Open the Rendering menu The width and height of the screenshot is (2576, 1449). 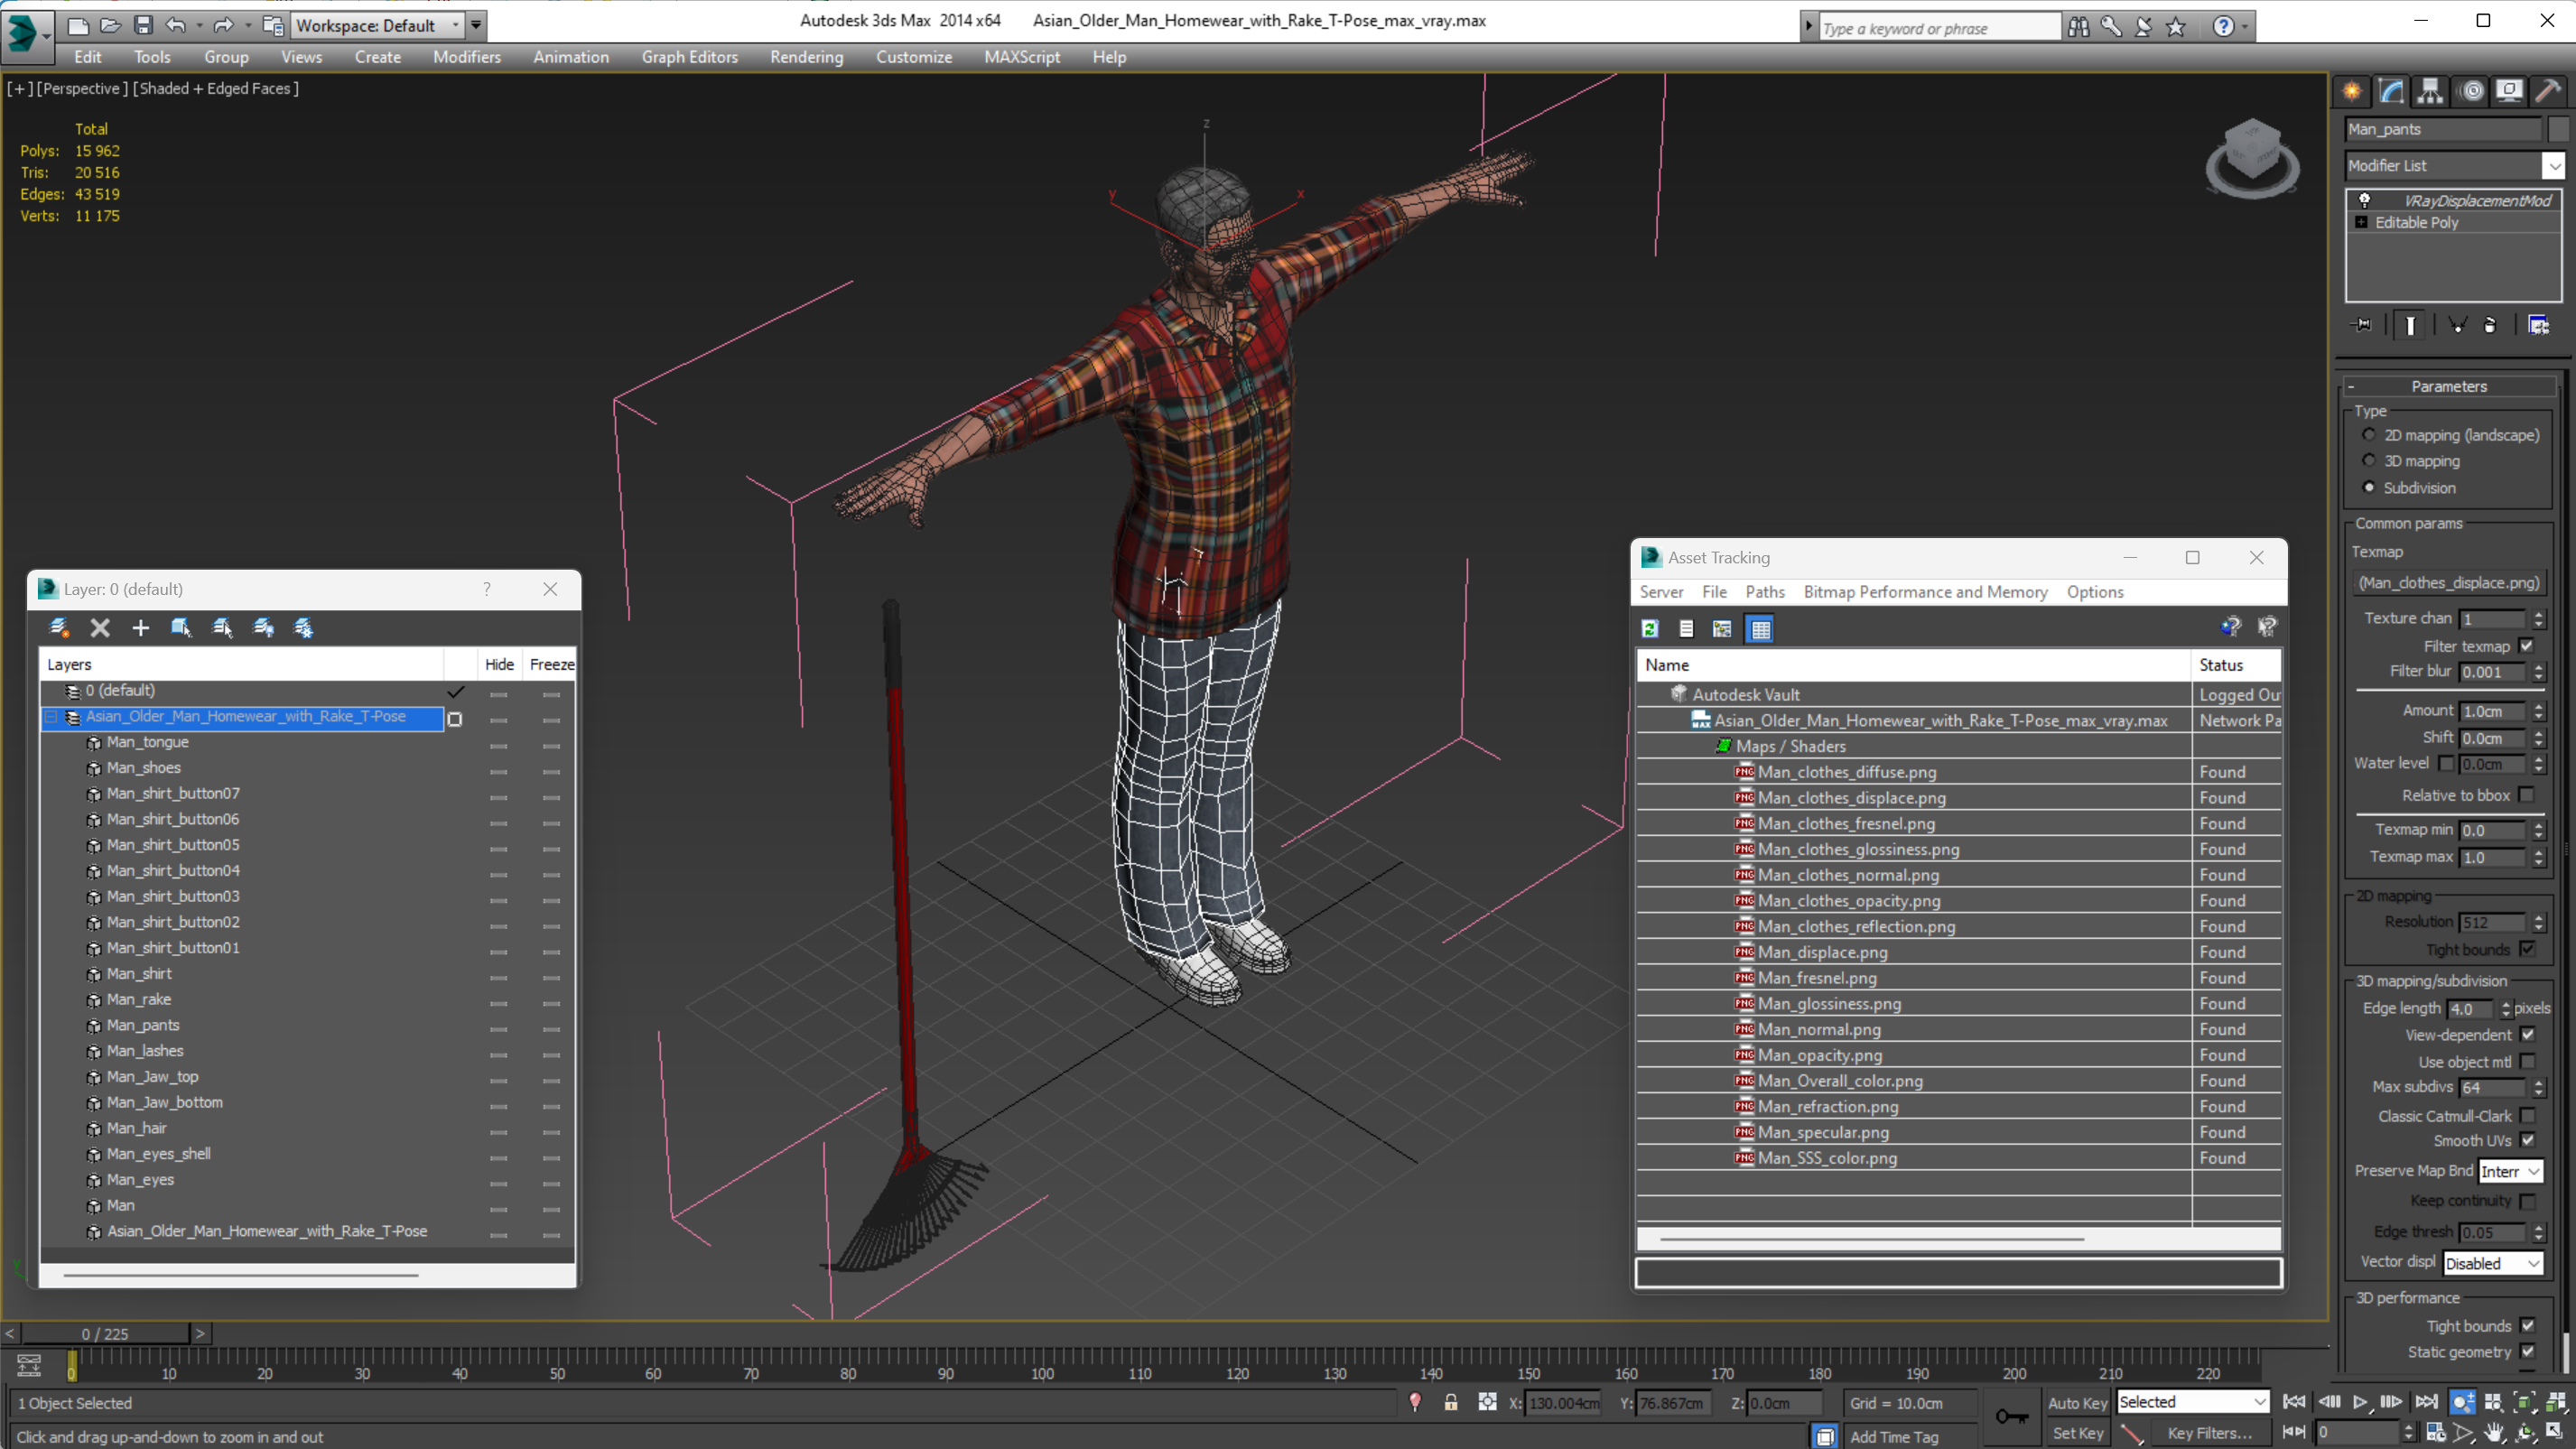click(x=806, y=57)
